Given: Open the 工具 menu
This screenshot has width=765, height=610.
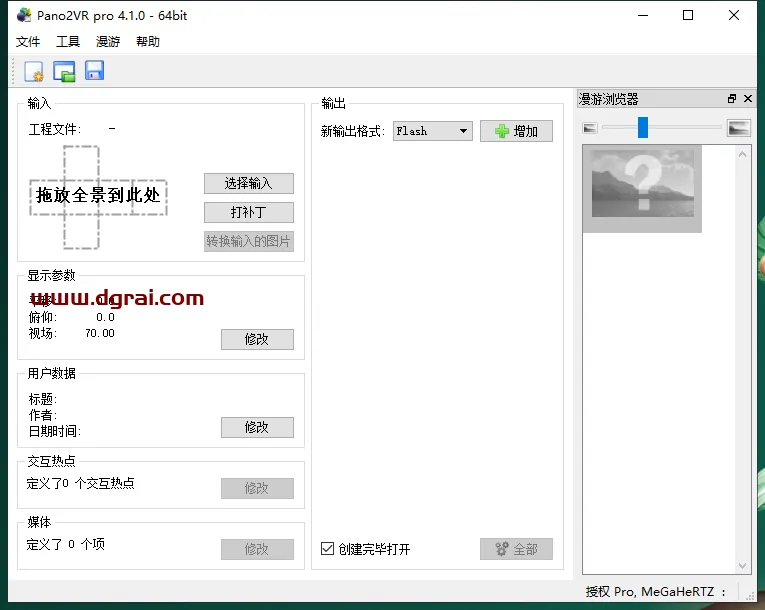Looking at the screenshot, I should click(x=68, y=41).
